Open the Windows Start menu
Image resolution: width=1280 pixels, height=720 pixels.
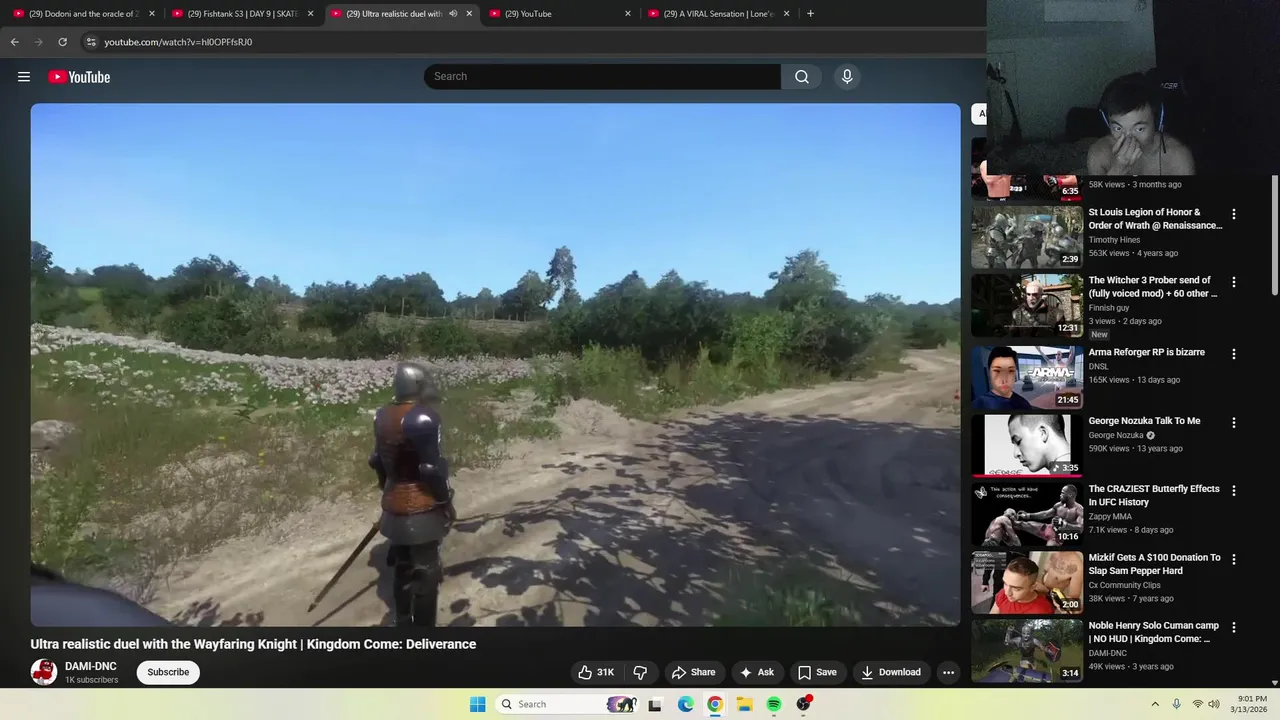(x=478, y=704)
